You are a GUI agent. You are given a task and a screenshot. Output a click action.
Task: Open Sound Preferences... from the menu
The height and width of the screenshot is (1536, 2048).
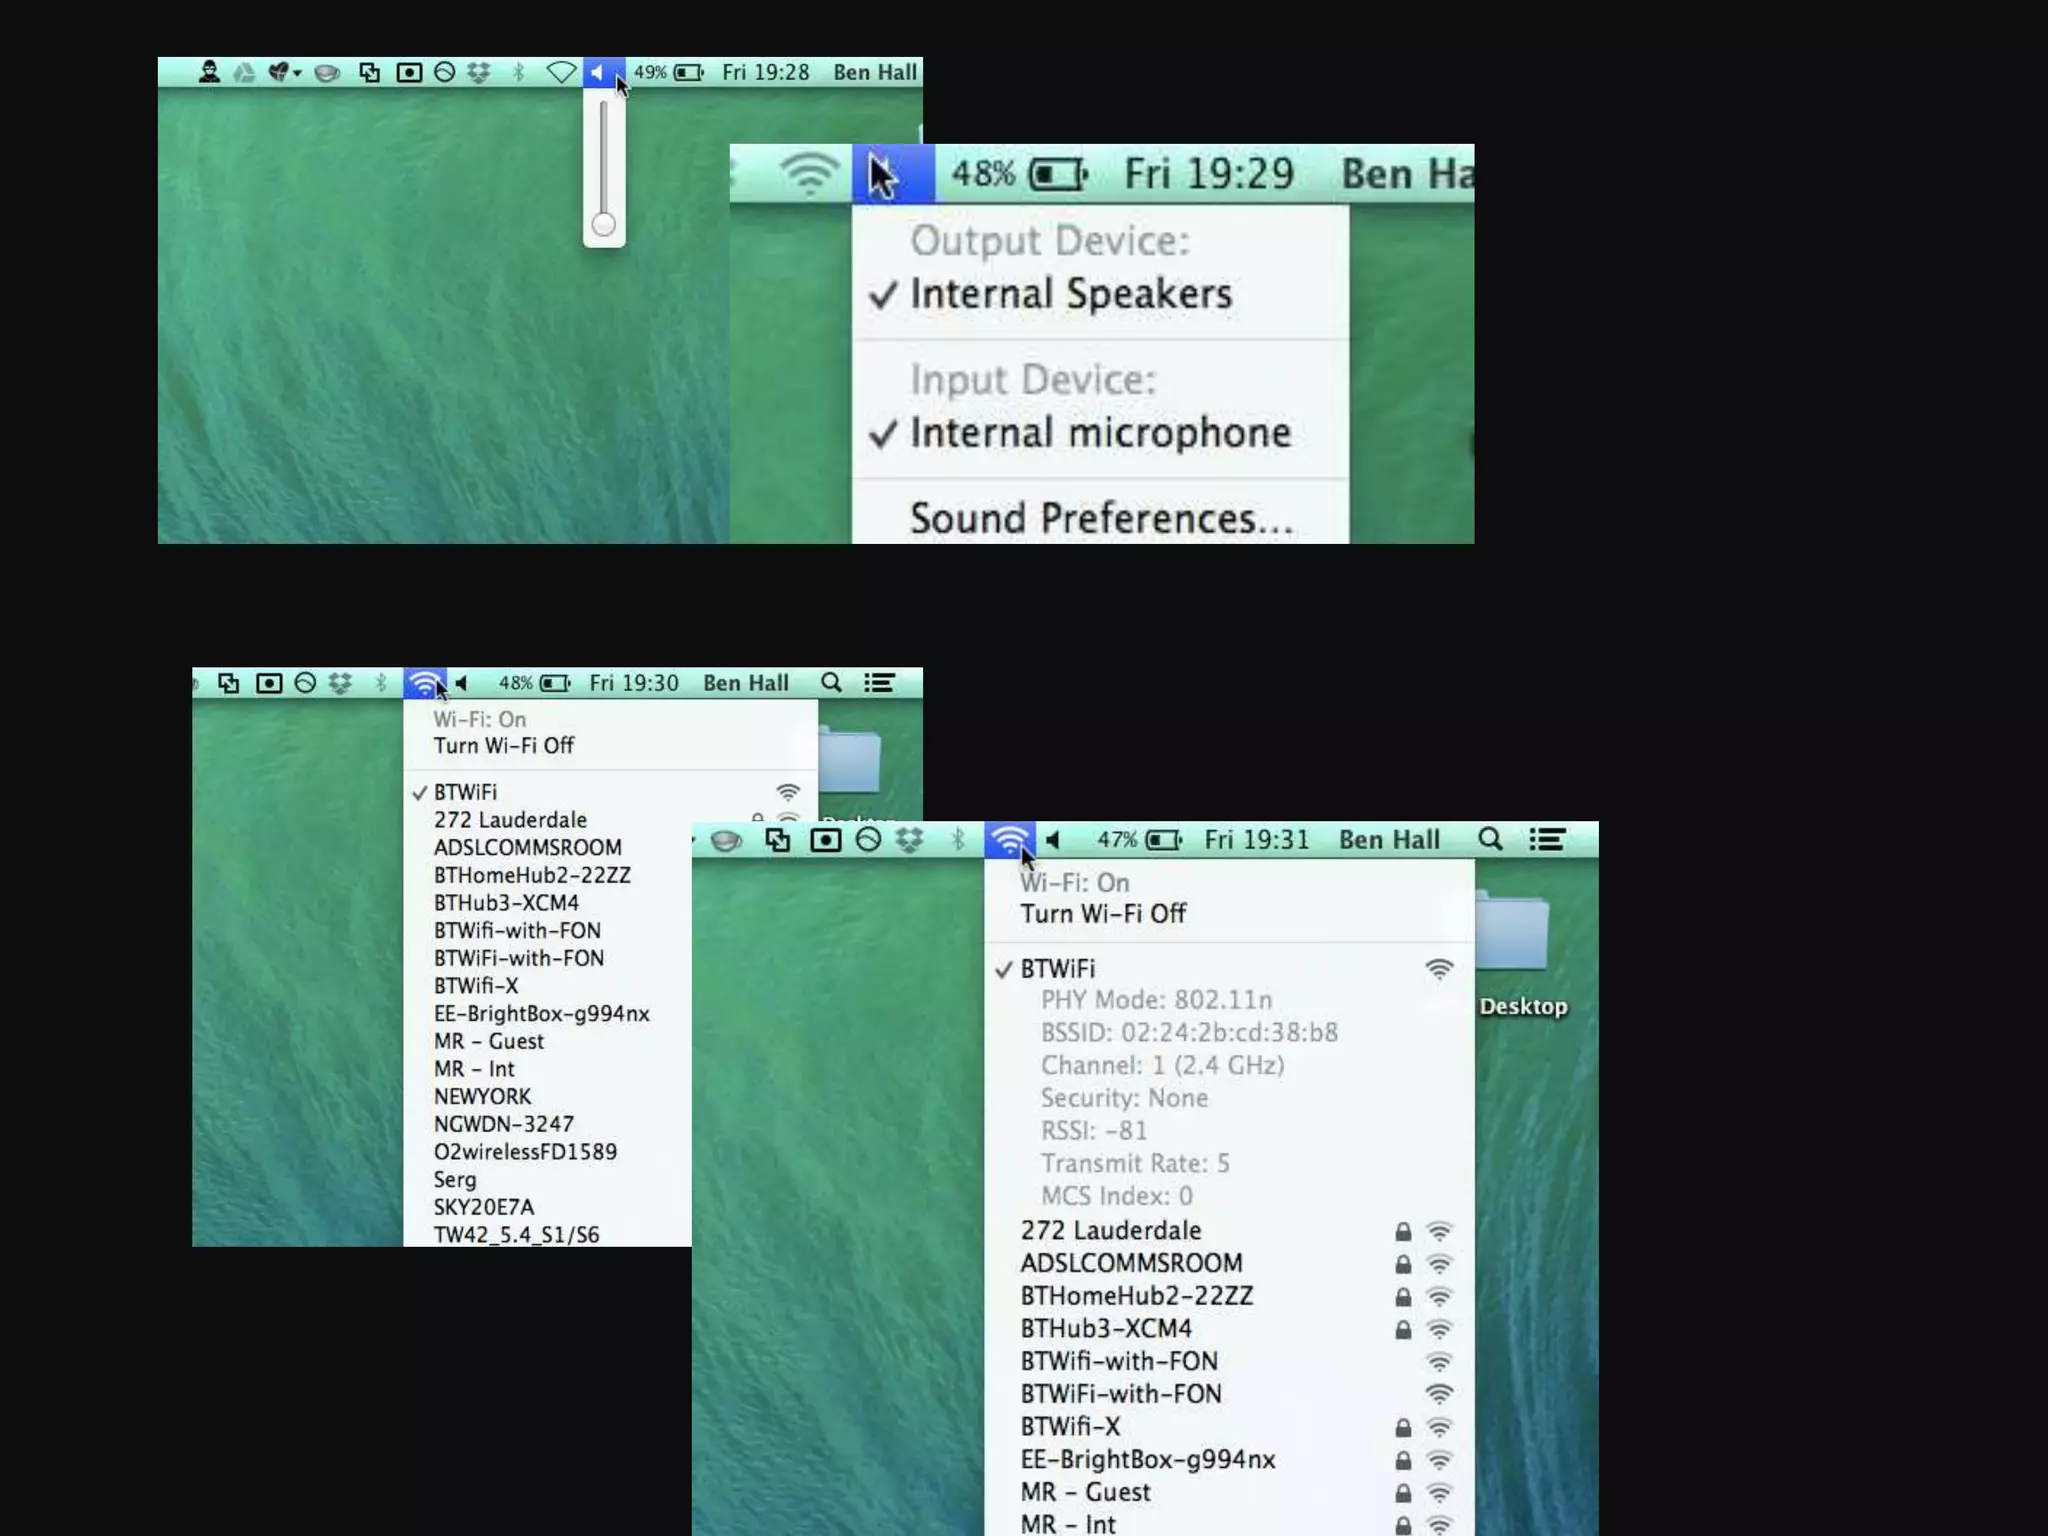1100,518
